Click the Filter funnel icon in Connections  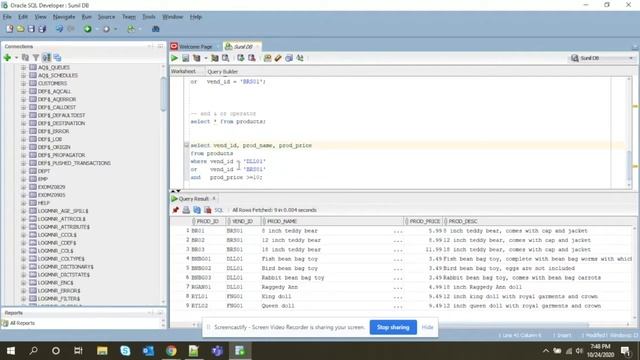click(36, 58)
